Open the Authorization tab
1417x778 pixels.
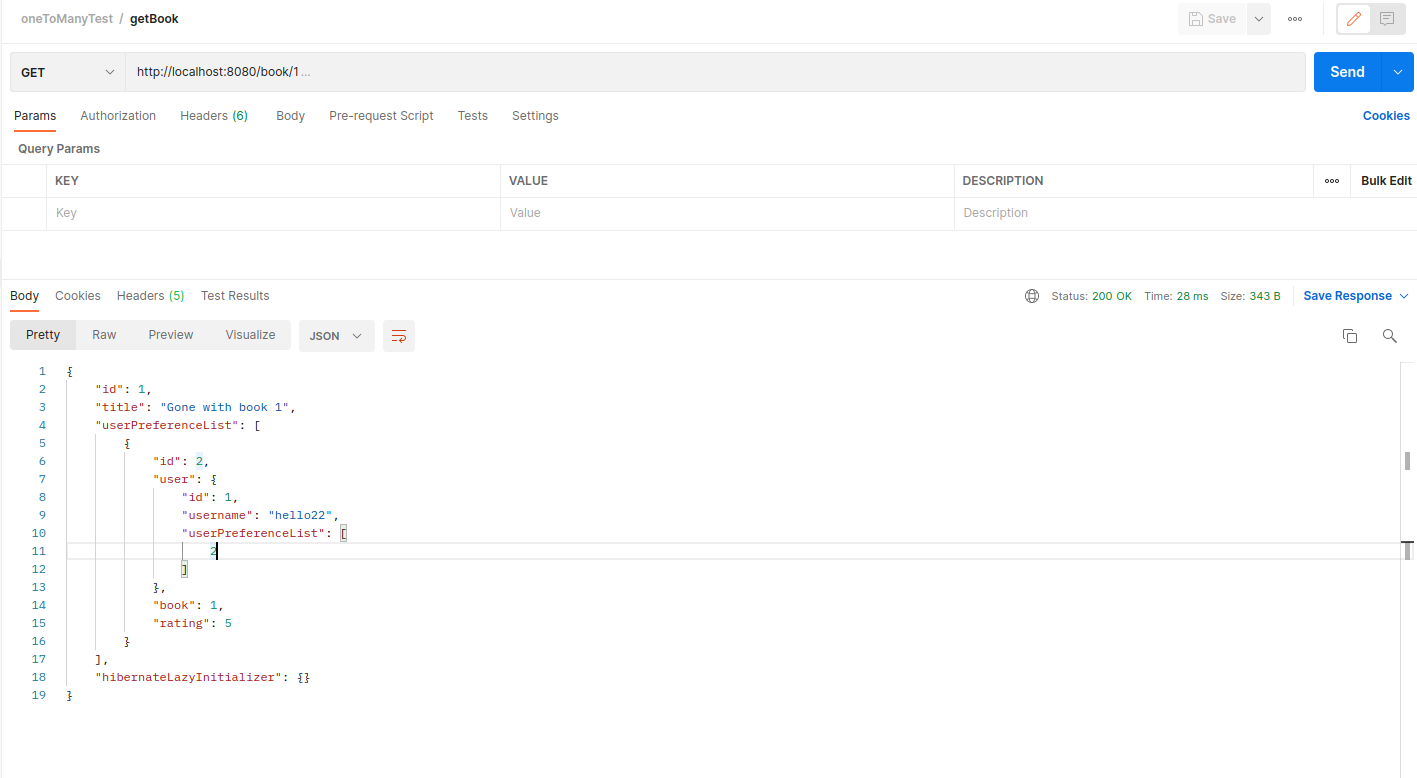[x=118, y=116]
